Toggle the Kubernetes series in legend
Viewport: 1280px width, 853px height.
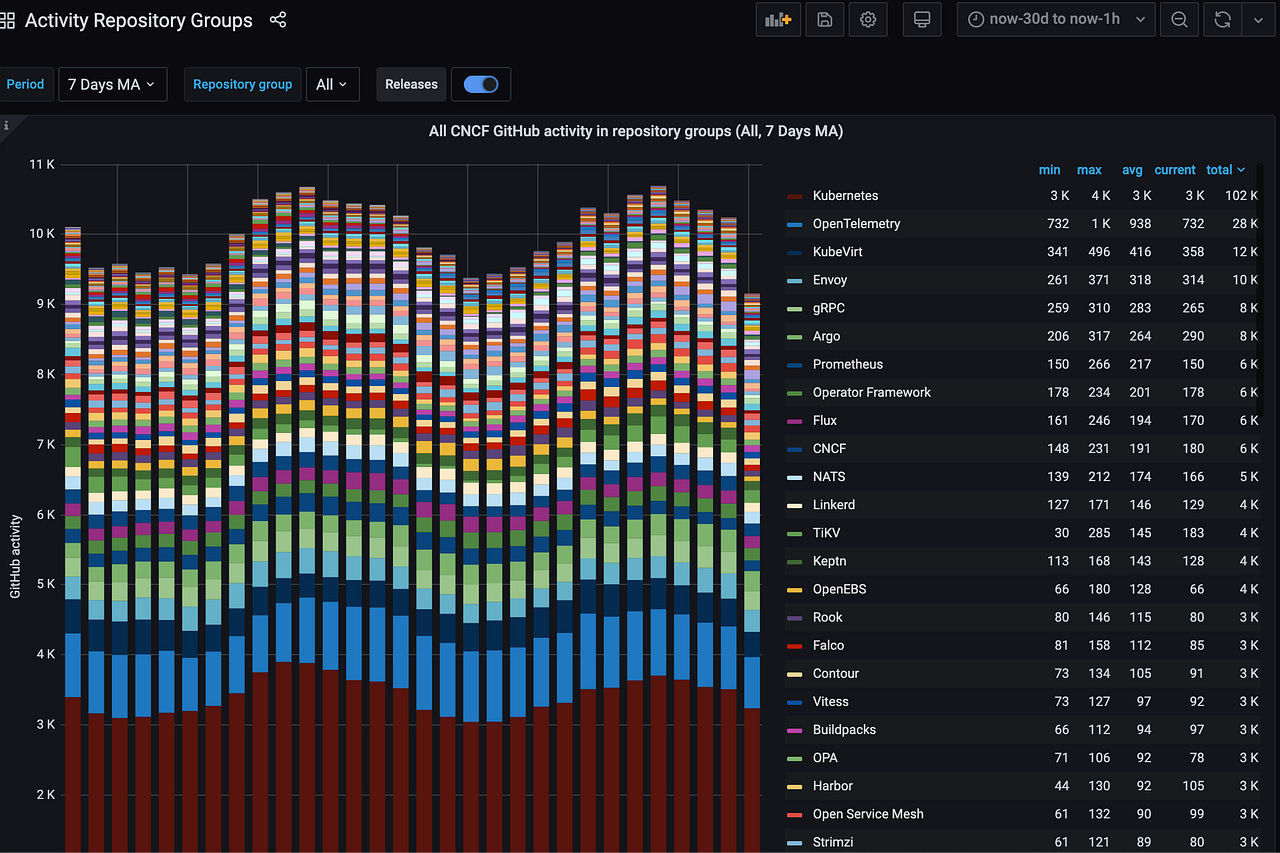[x=845, y=196]
